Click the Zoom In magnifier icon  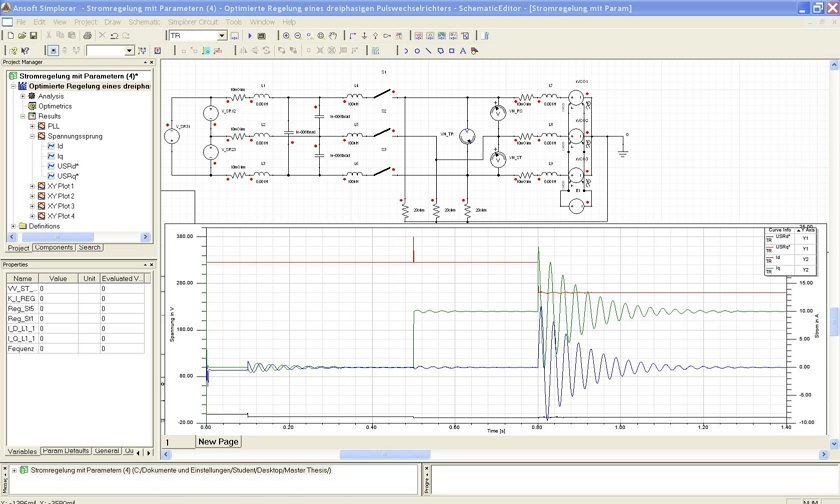click(286, 36)
